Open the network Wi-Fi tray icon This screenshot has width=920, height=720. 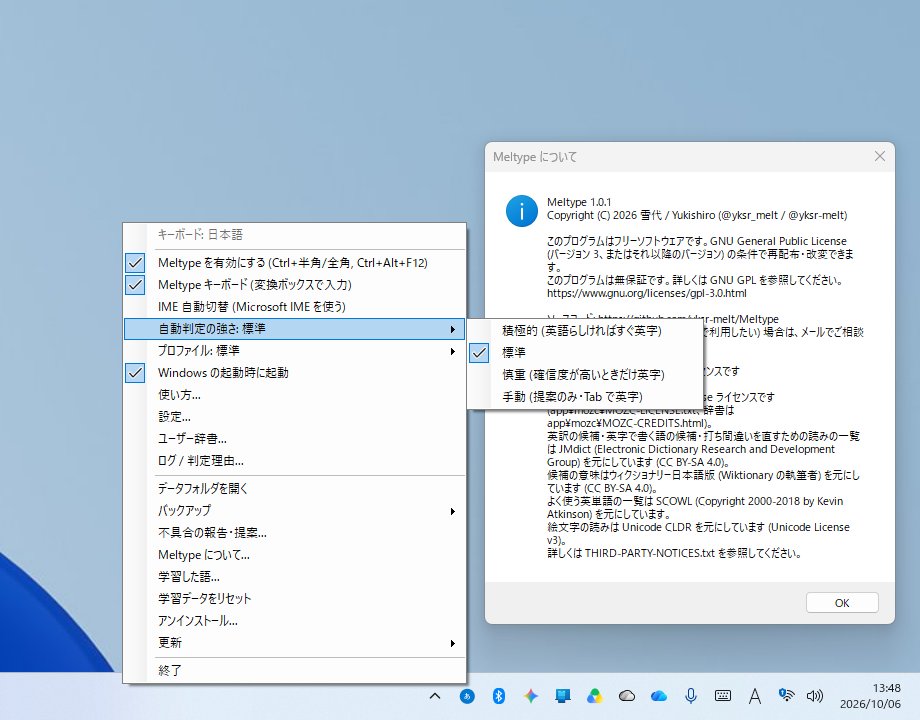786,695
